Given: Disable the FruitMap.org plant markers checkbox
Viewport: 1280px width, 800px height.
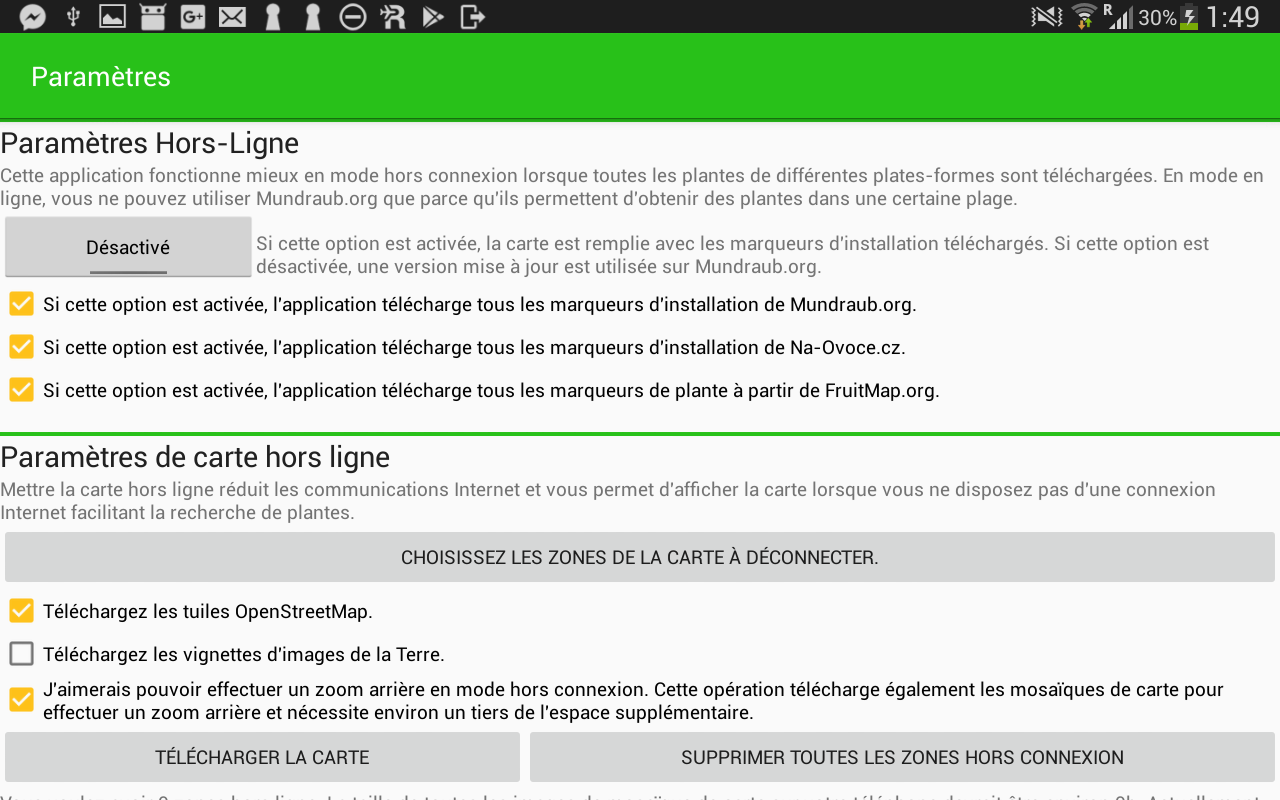Looking at the screenshot, I should point(22,390).
